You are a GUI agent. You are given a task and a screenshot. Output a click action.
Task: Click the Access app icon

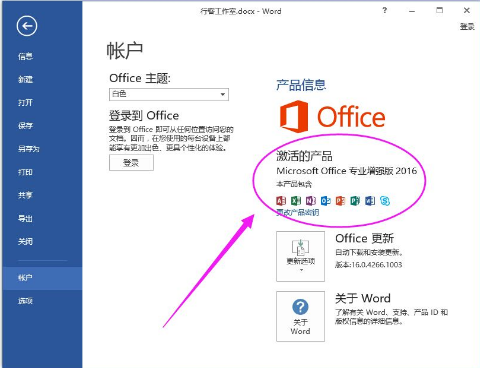click(281, 201)
